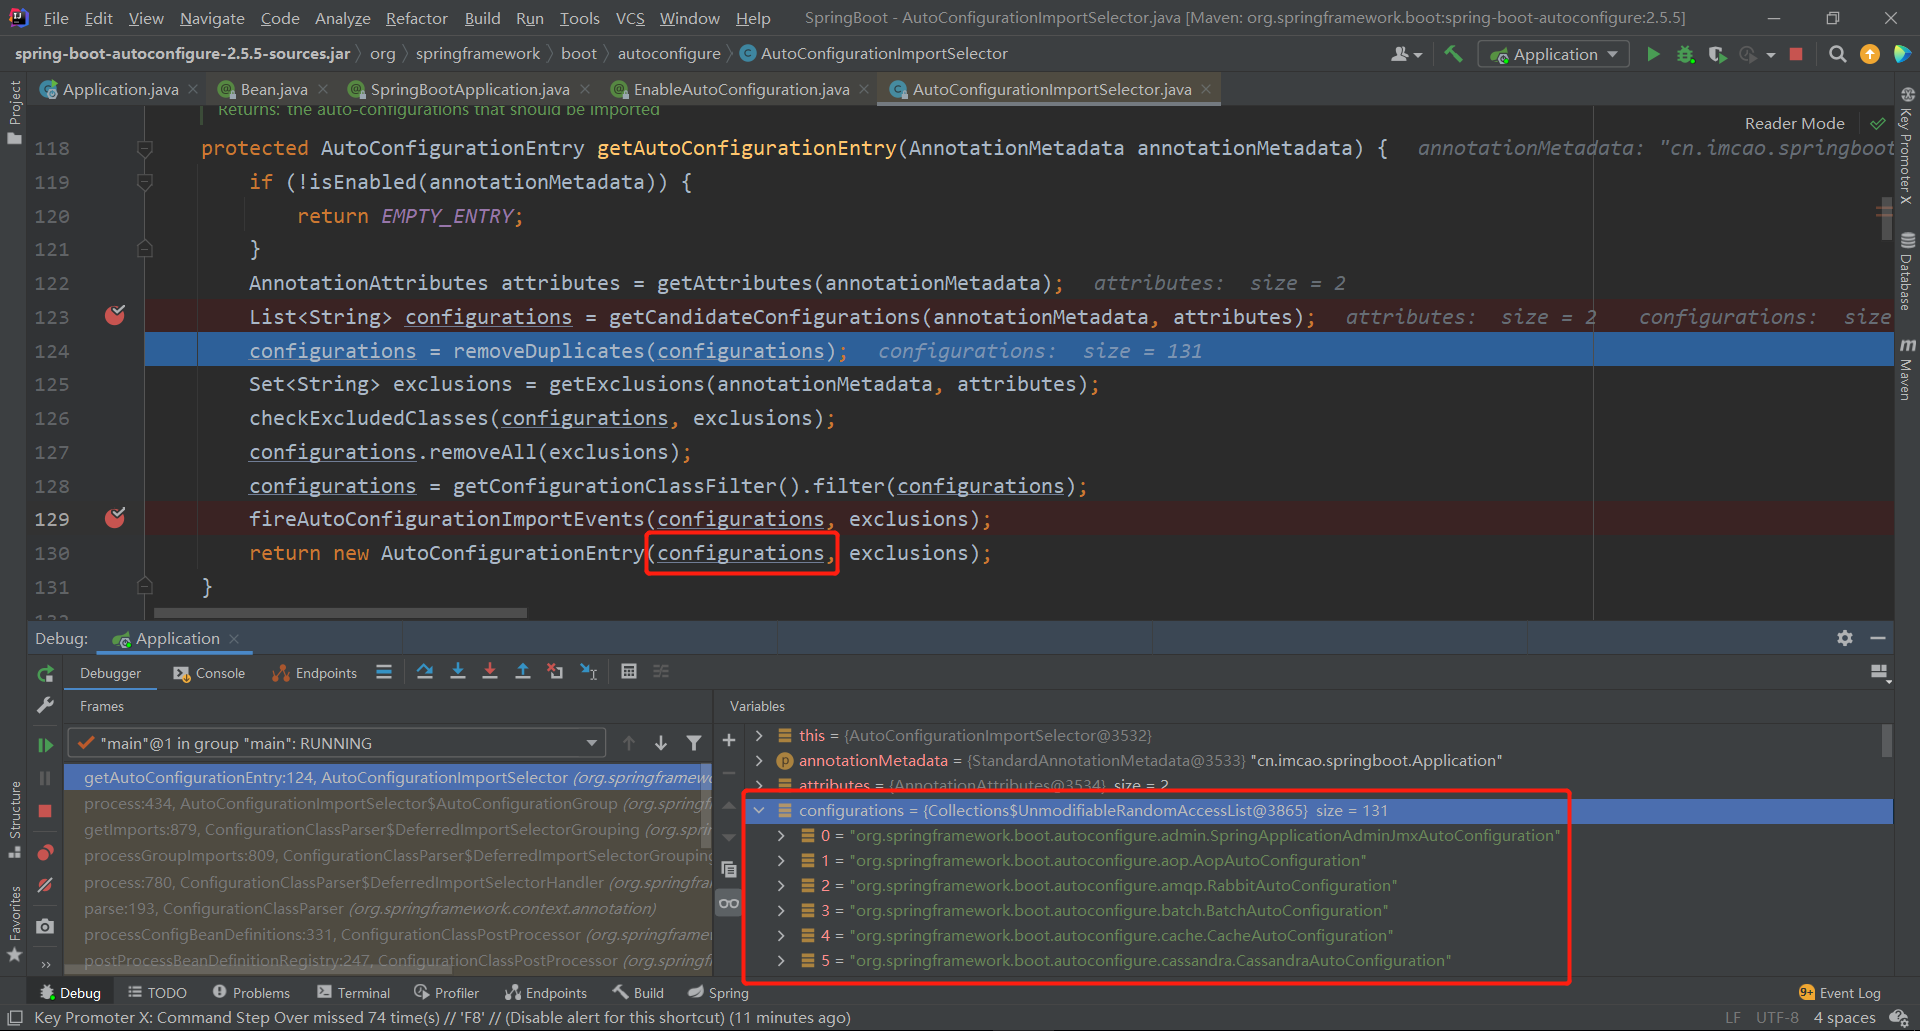Click the Reader Mode label
The height and width of the screenshot is (1031, 1920).
[x=1794, y=123]
